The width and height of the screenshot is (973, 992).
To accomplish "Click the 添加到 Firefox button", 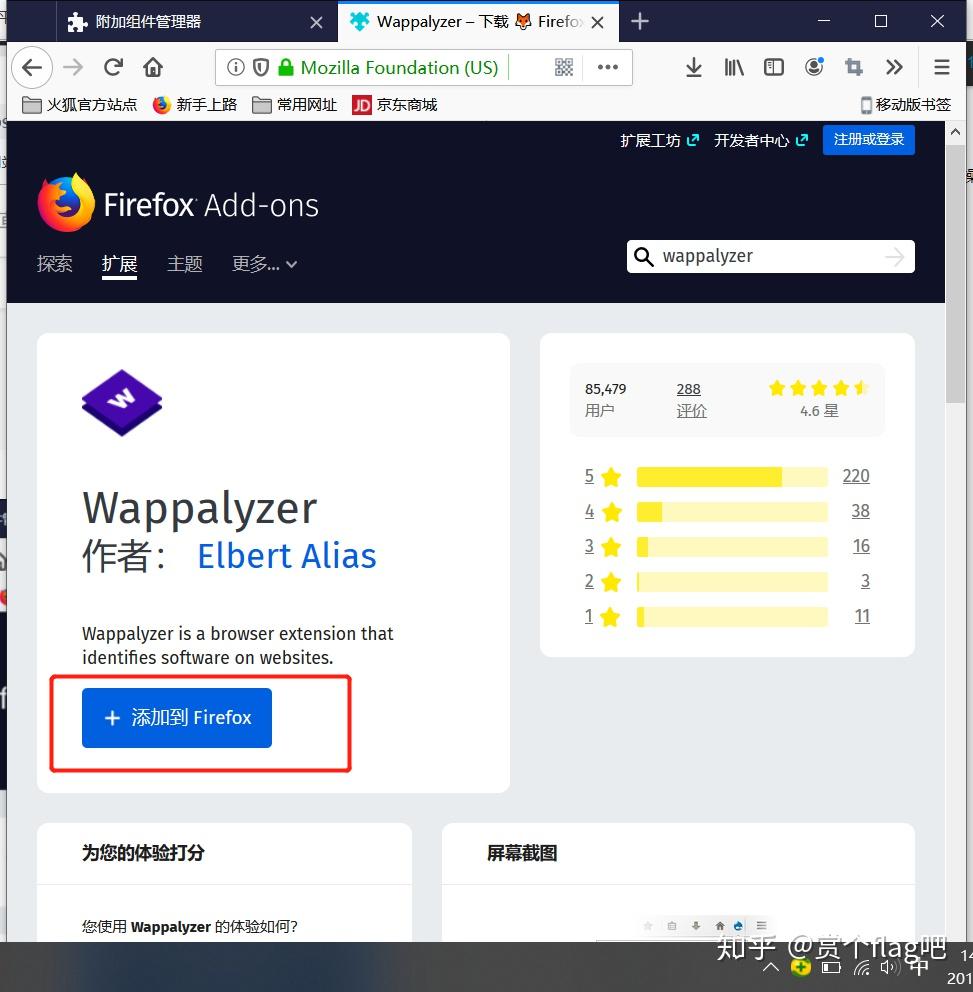I will (177, 717).
